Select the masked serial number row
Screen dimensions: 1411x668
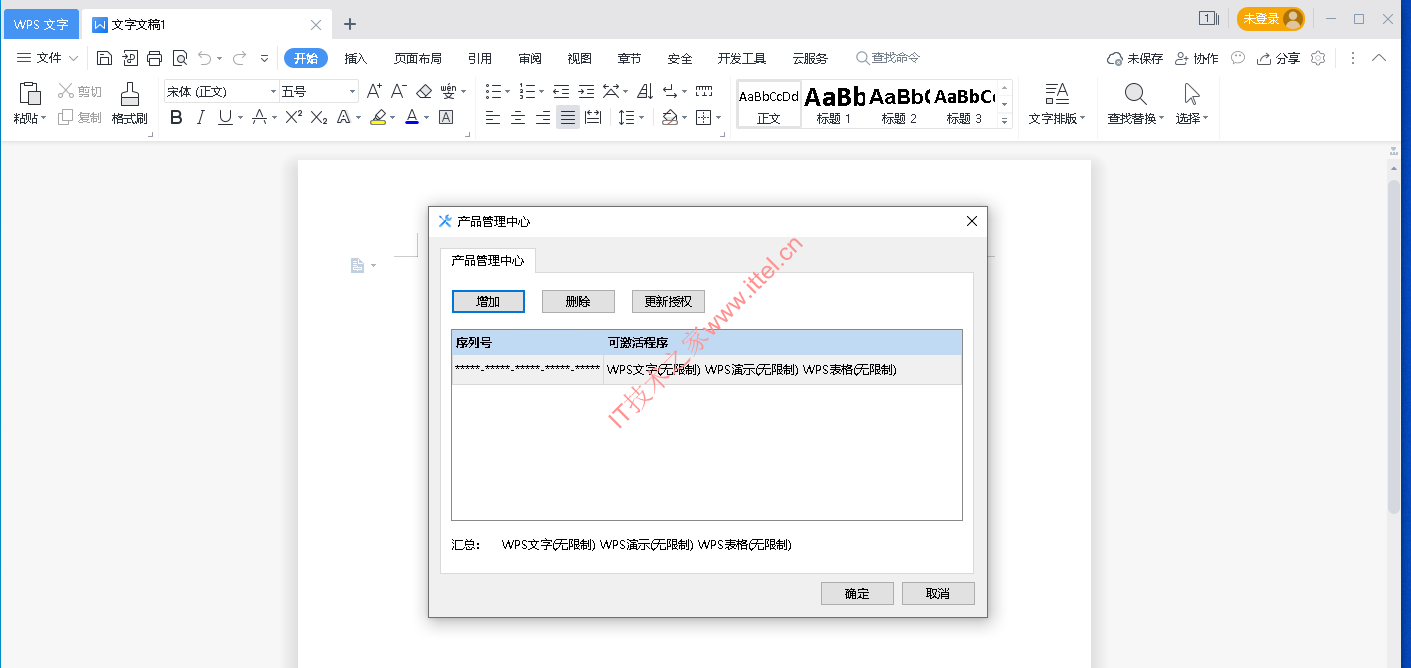tap(707, 369)
